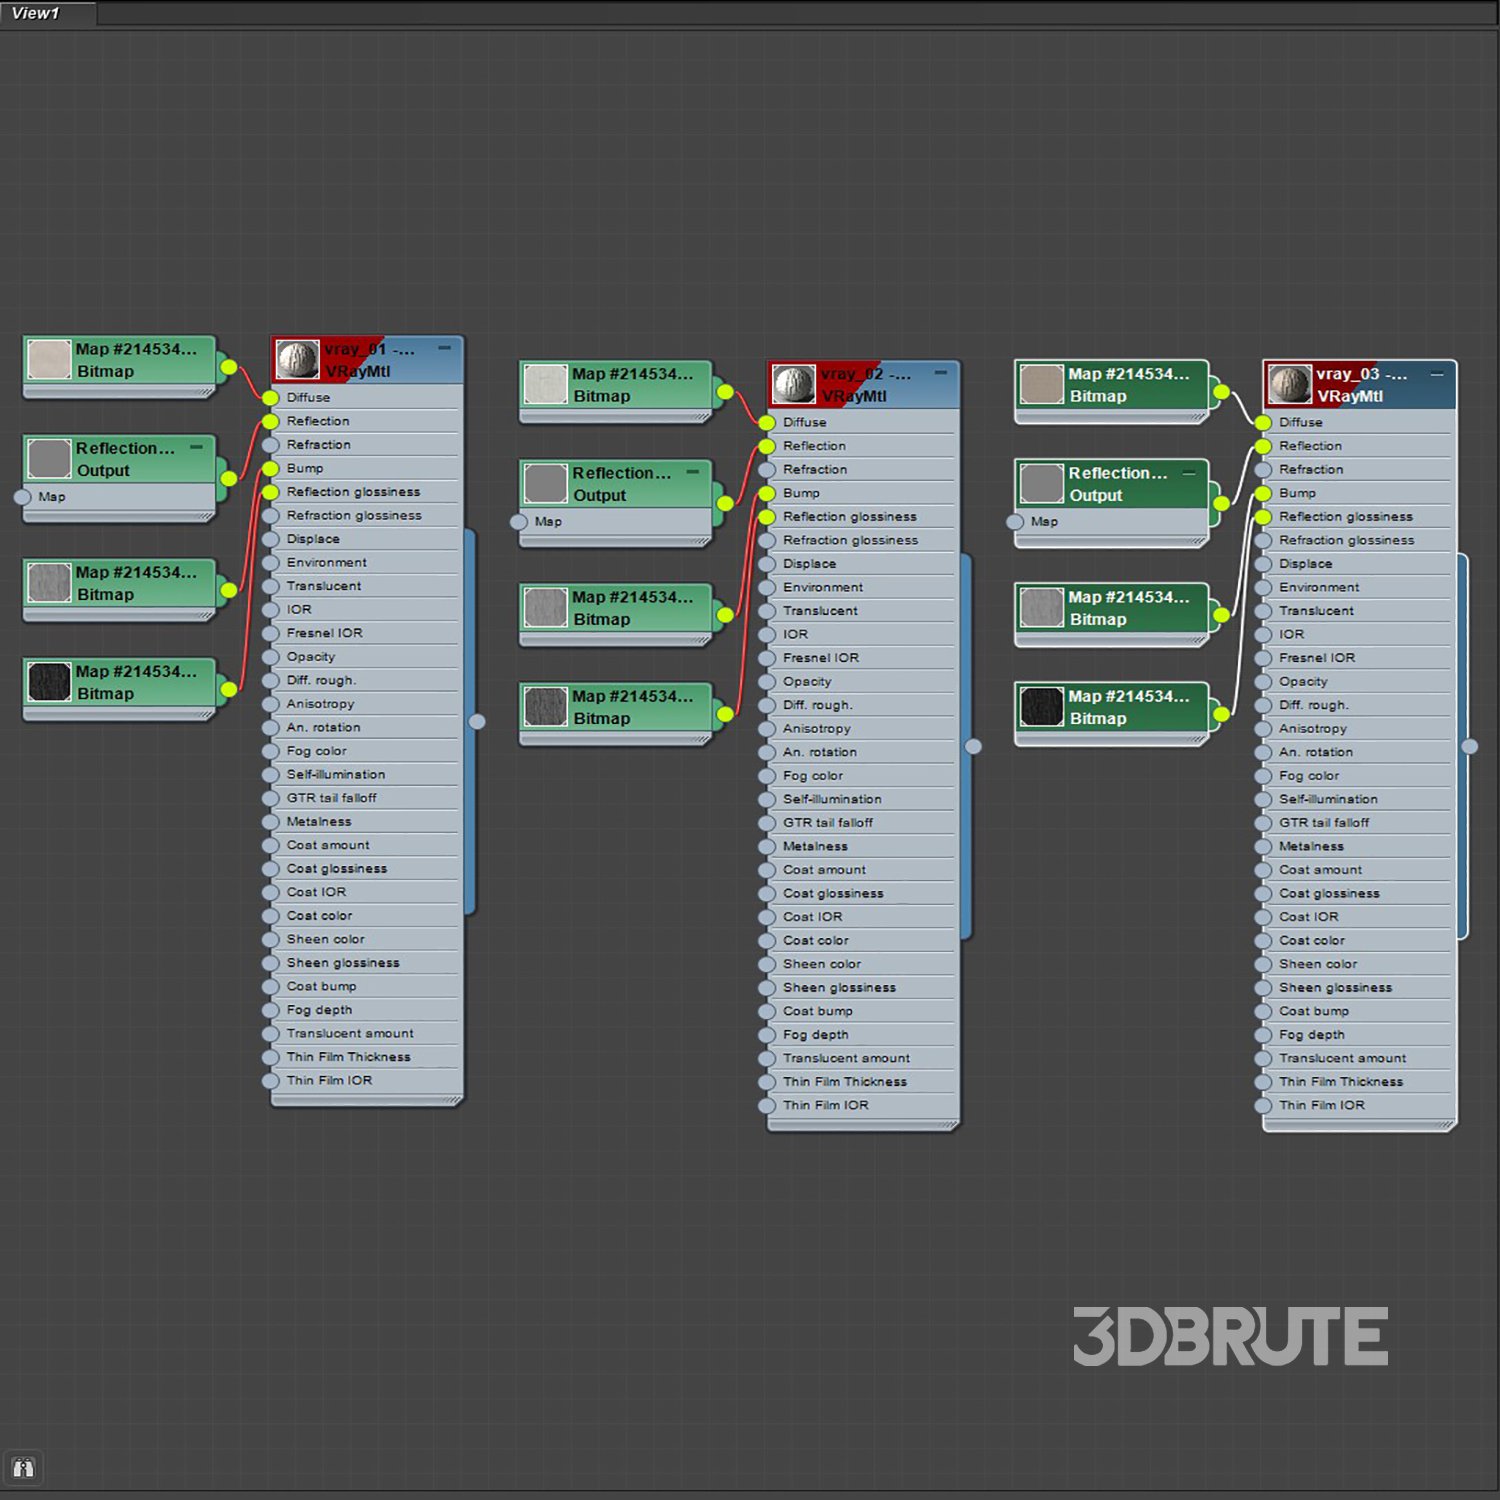Click the binoculars search icon in bottom-left corner
This screenshot has height=1500, width=1500.
click(23, 1467)
